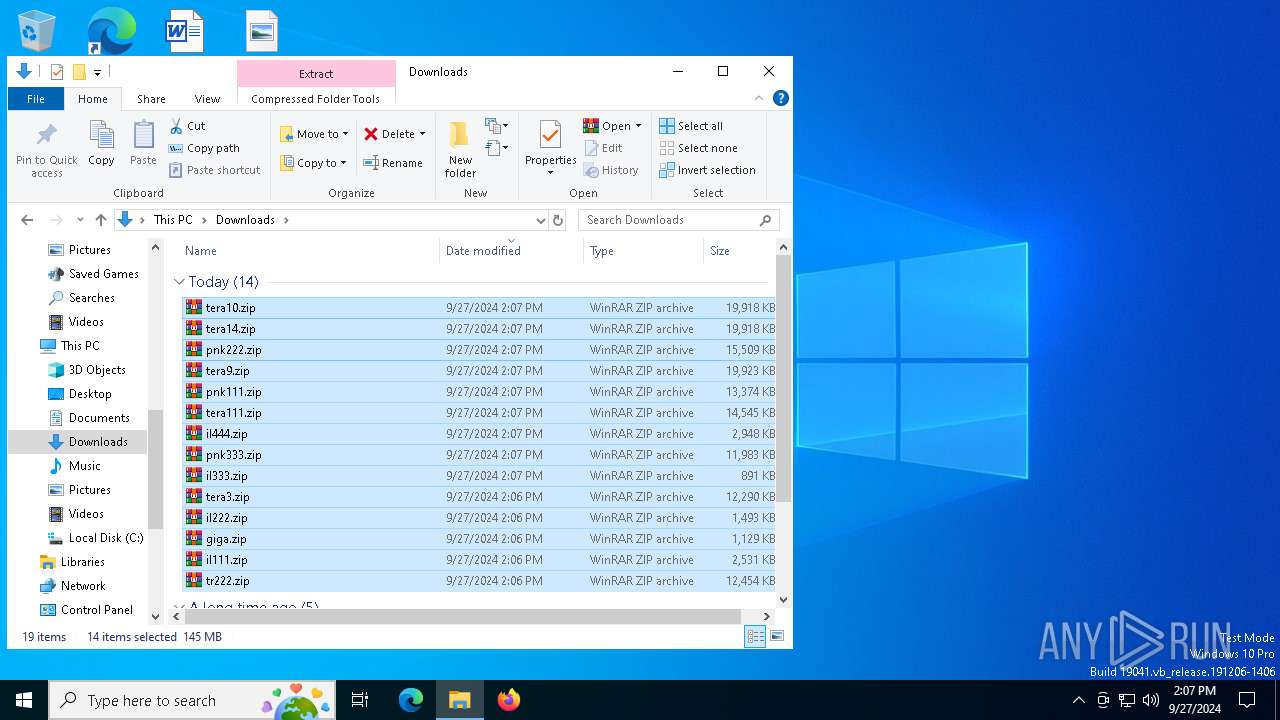Collapse the Today (14) group
The height and width of the screenshot is (720, 1280).
180,282
